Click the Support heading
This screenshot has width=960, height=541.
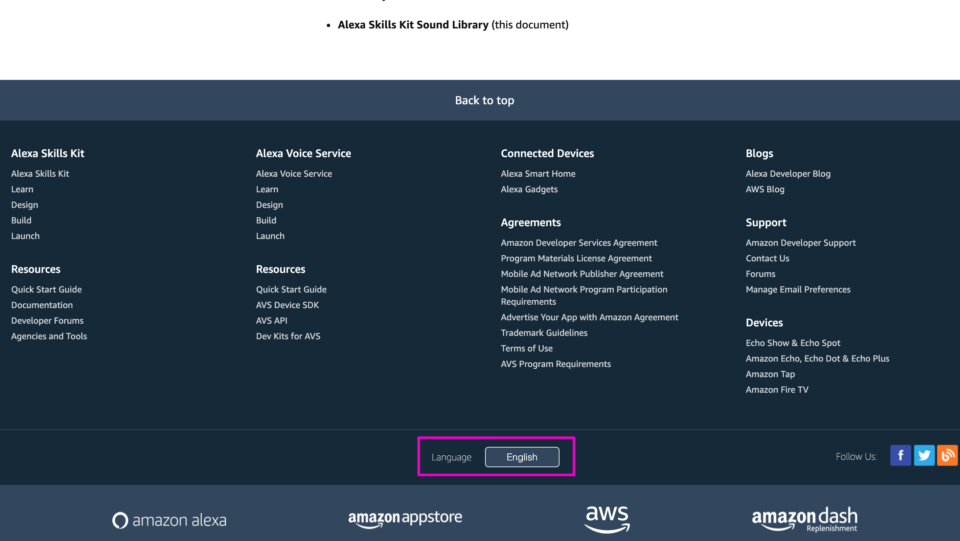pyautogui.click(x=766, y=223)
